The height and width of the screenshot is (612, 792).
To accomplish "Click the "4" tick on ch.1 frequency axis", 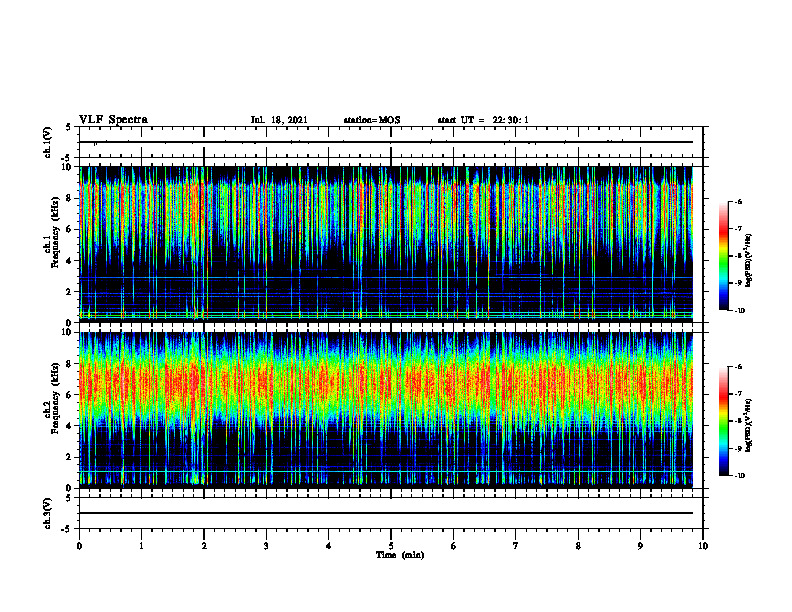I will point(71,261).
